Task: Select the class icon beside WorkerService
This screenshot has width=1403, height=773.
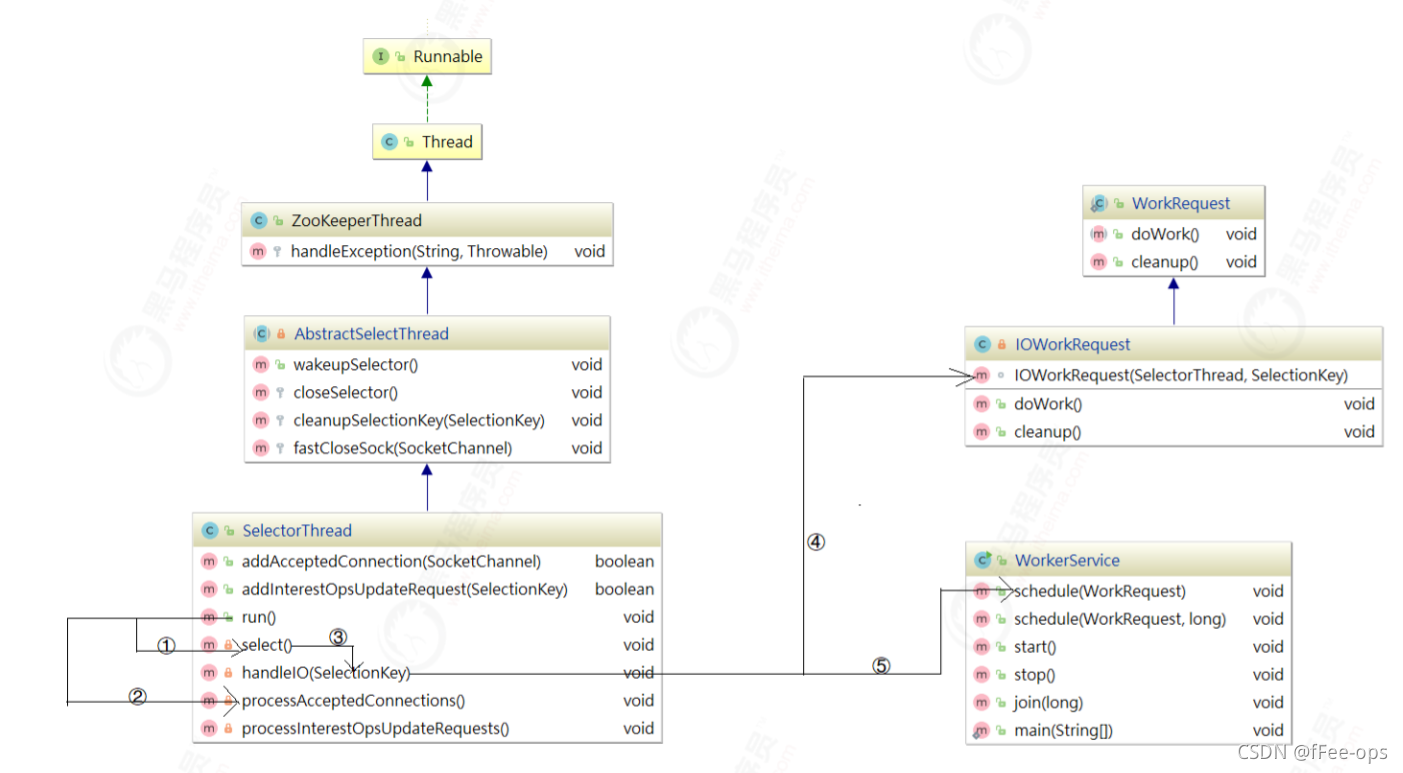Action: 983,561
